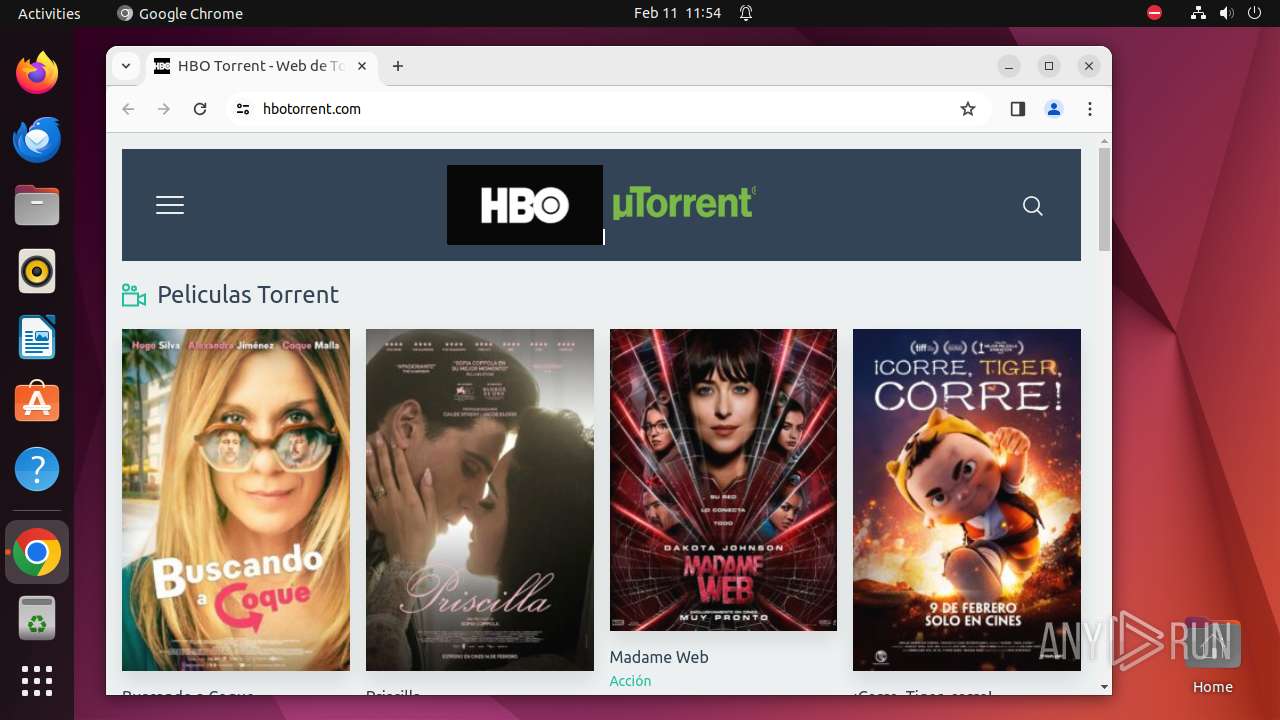1280x720 pixels.
Task: Click the Peliculas Torrent camera icon
Action: click(x=134, y=295)
